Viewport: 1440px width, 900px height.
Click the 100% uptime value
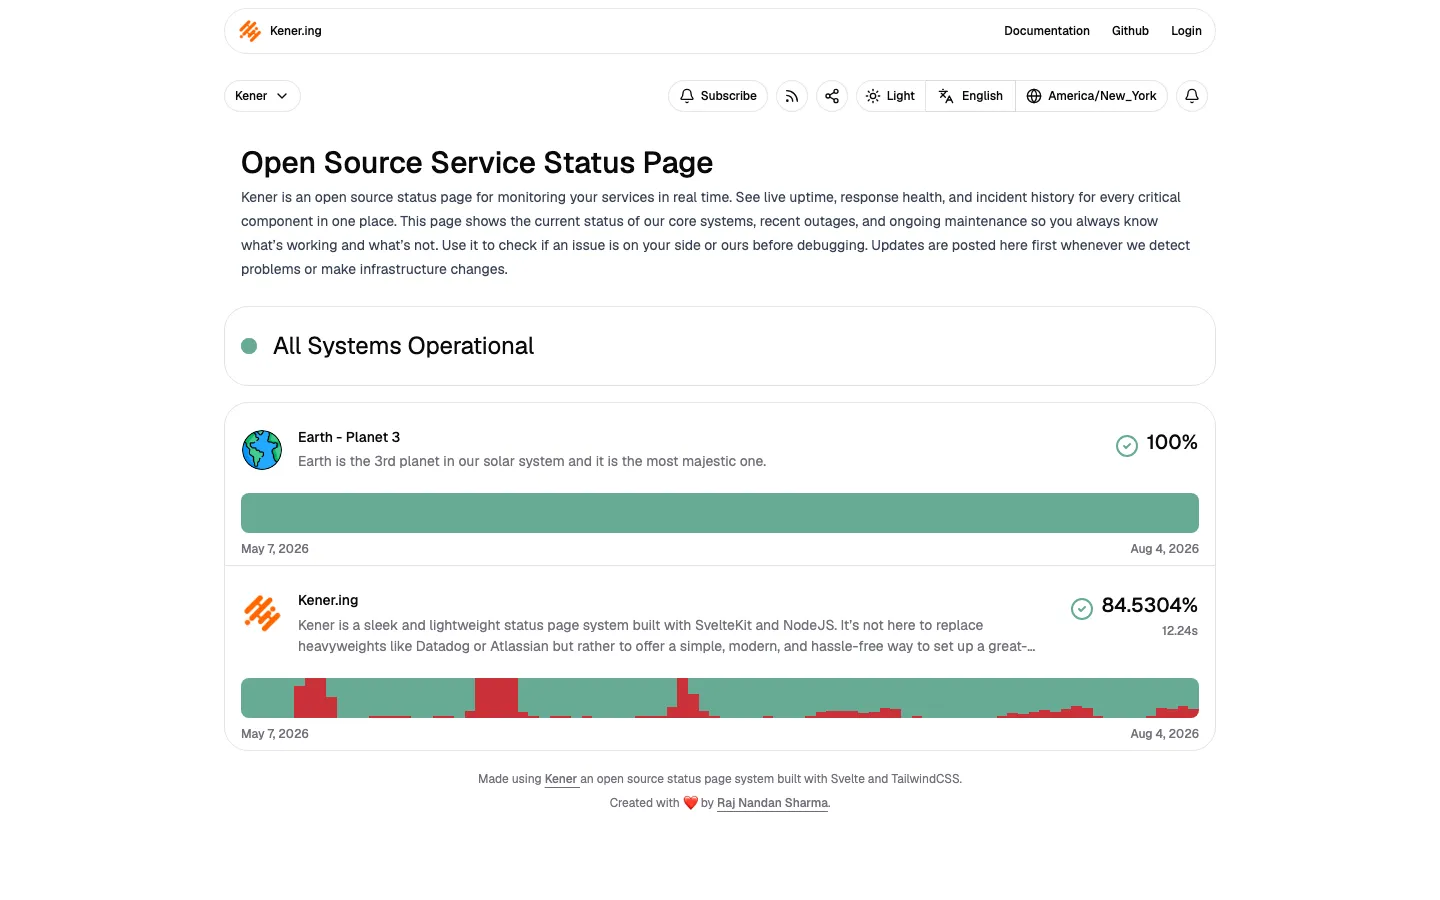point(1172,442)
